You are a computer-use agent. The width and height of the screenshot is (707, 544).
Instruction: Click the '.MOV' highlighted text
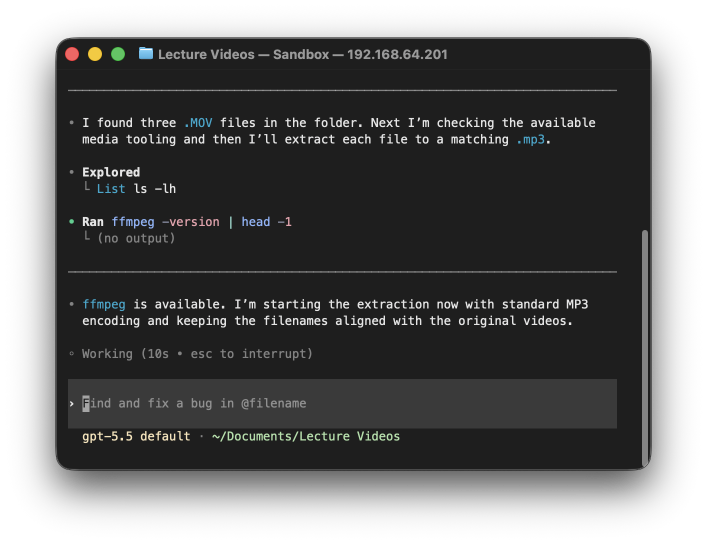[198, 123]
